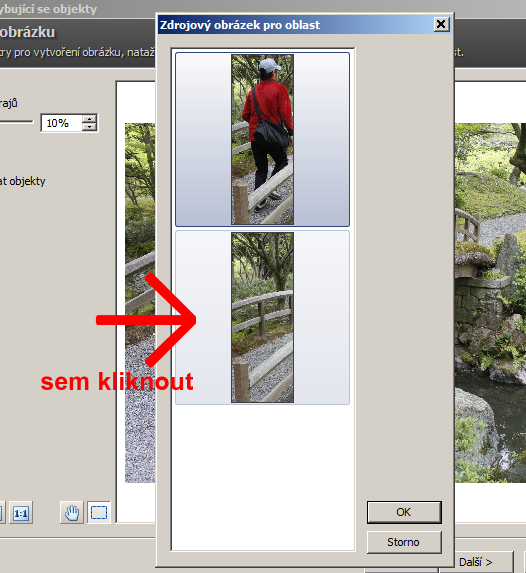The height and width of the screenshot is (573, 526).
Task: Close the Zdrojový obrázek pro oblast dialog
Action: click(x=441, y=24)
